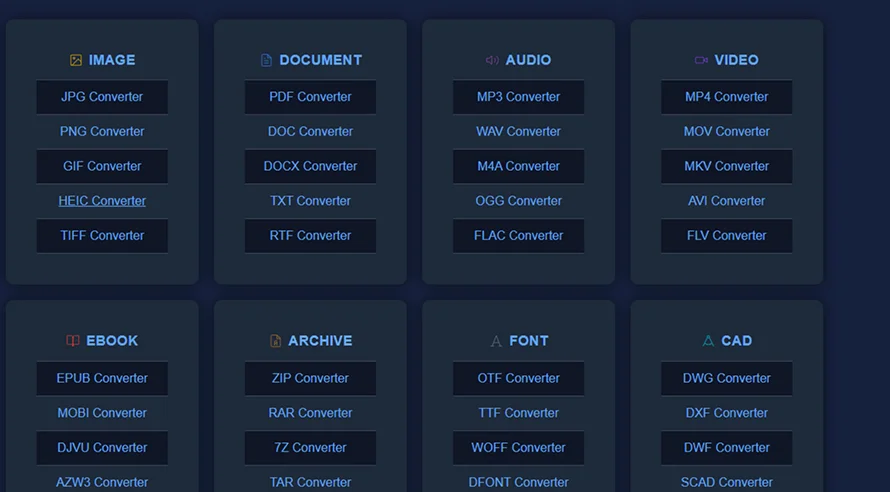890x492 pixels.
Task: Open the SCAD Converter link
Action: coord(727,482)
